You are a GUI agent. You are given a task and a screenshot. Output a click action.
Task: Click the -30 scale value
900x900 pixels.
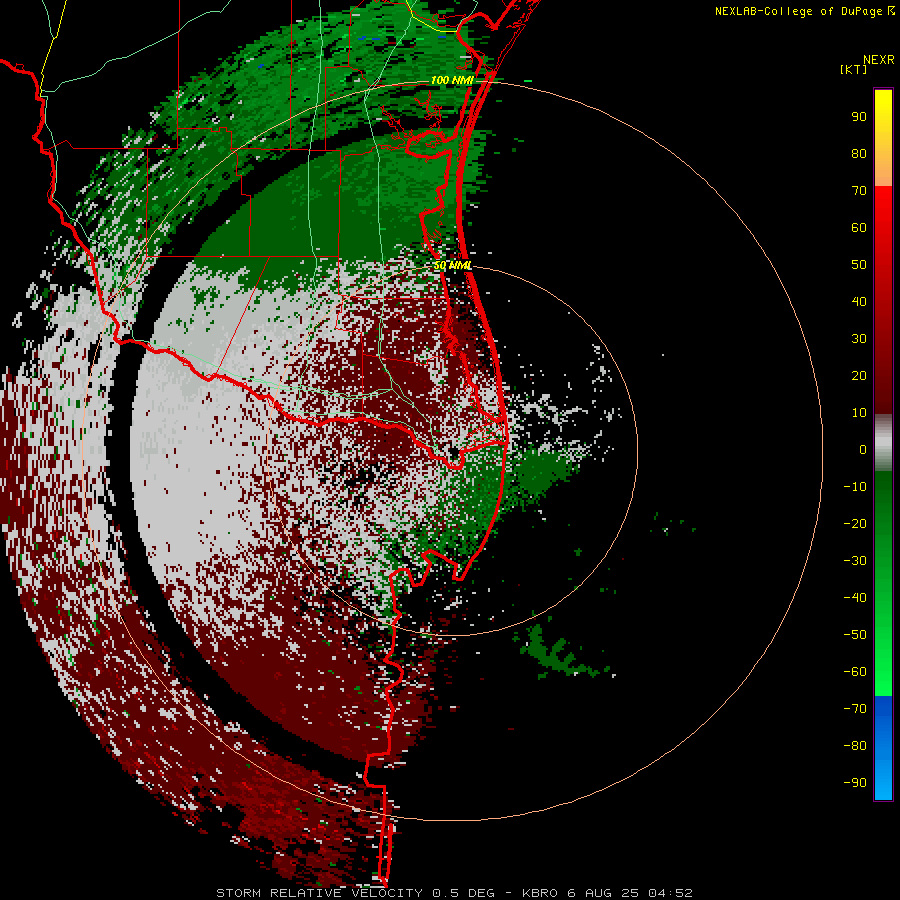(855, 561)
